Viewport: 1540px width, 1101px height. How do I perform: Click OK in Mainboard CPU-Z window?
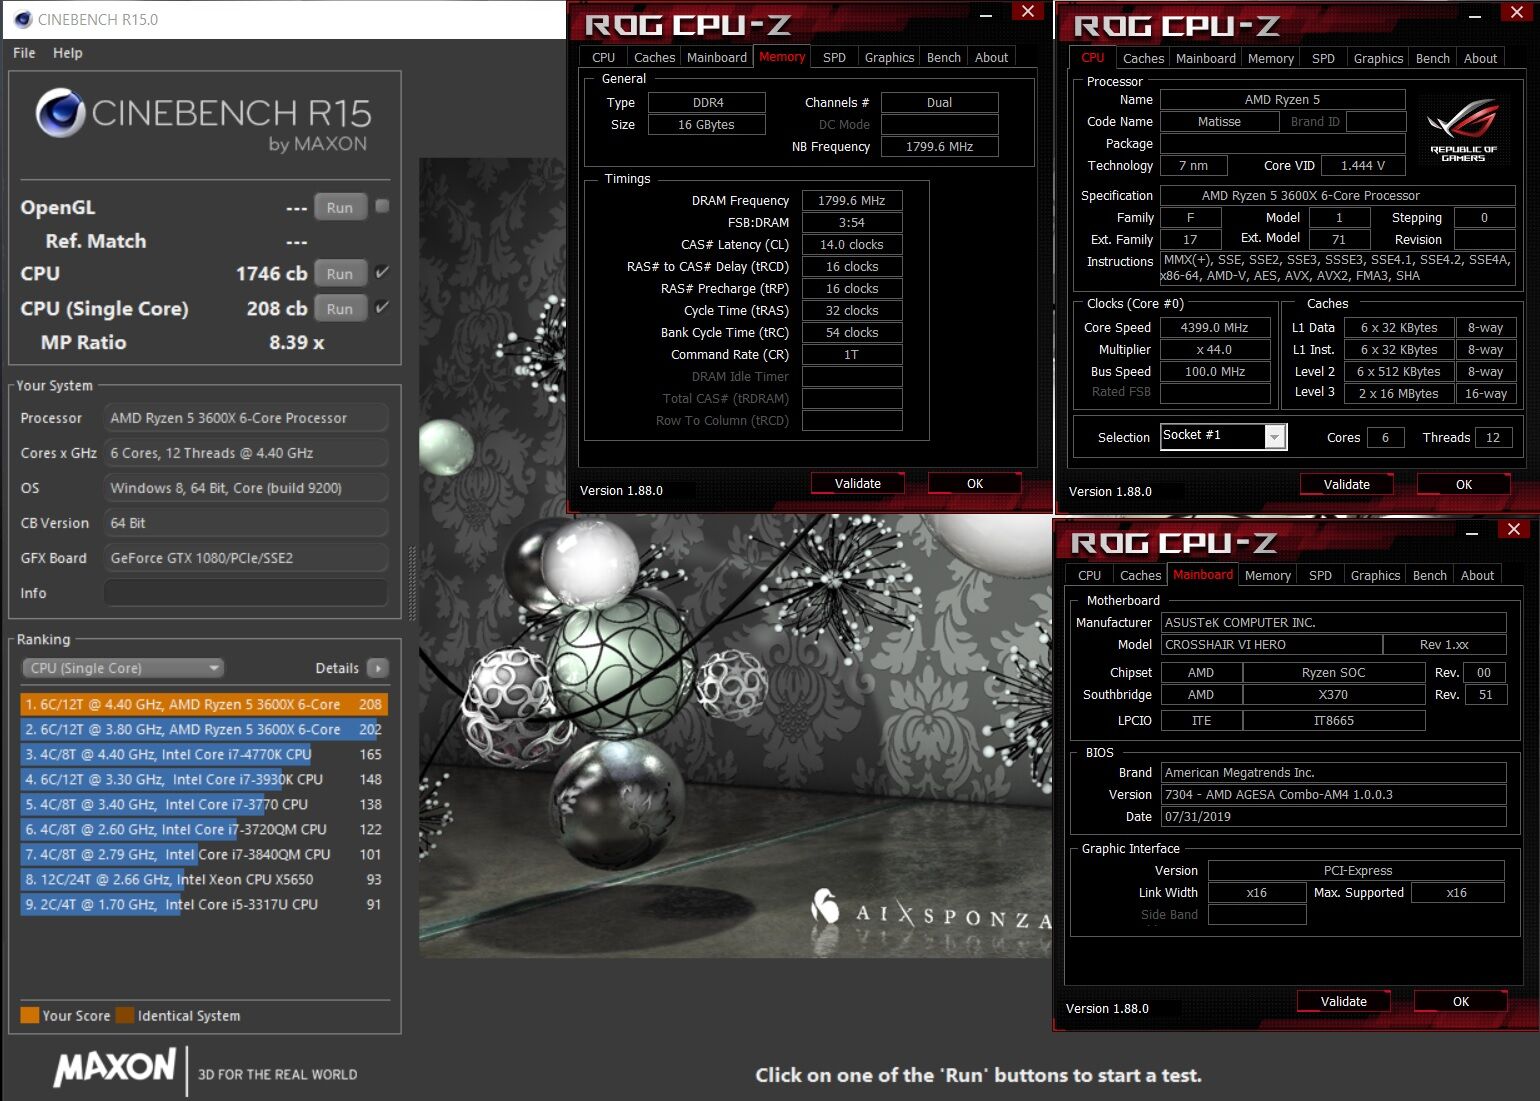coord(1461,1001)
